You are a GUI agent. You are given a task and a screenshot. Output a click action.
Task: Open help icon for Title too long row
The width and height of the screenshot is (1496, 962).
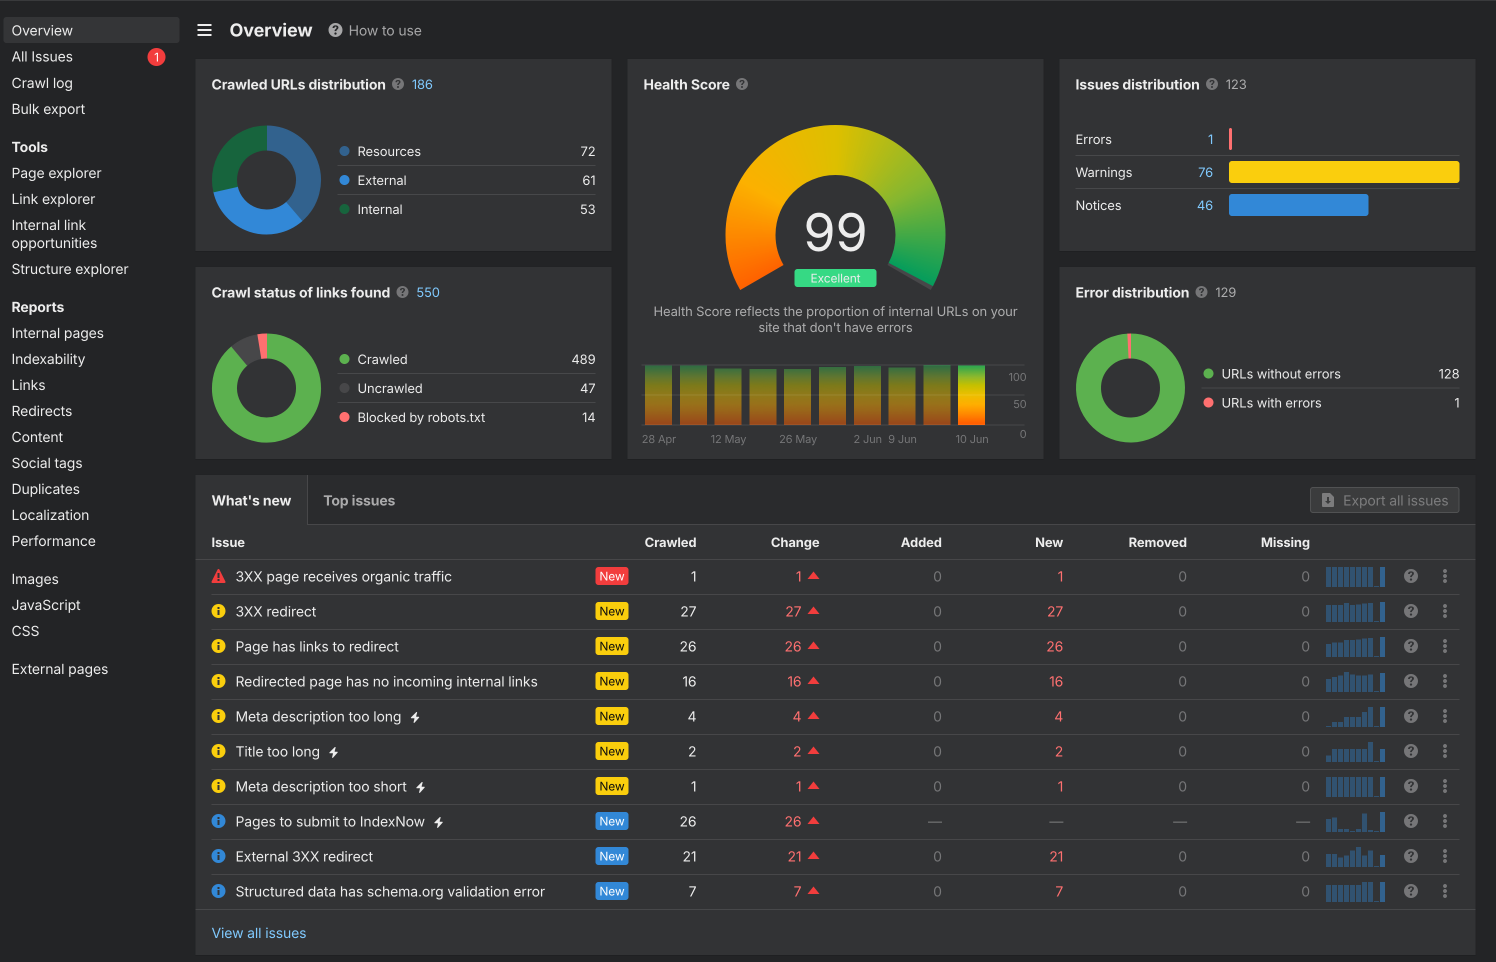point(1411,751)
